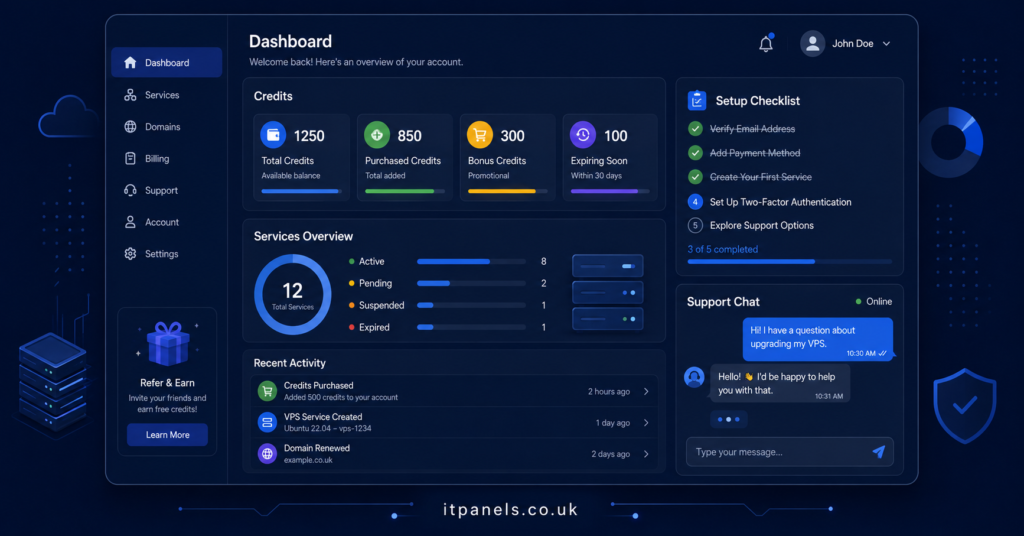Expand the Domain Renewed row chevron
Viewport: 1024px width, 536px height.
point(646,454)
